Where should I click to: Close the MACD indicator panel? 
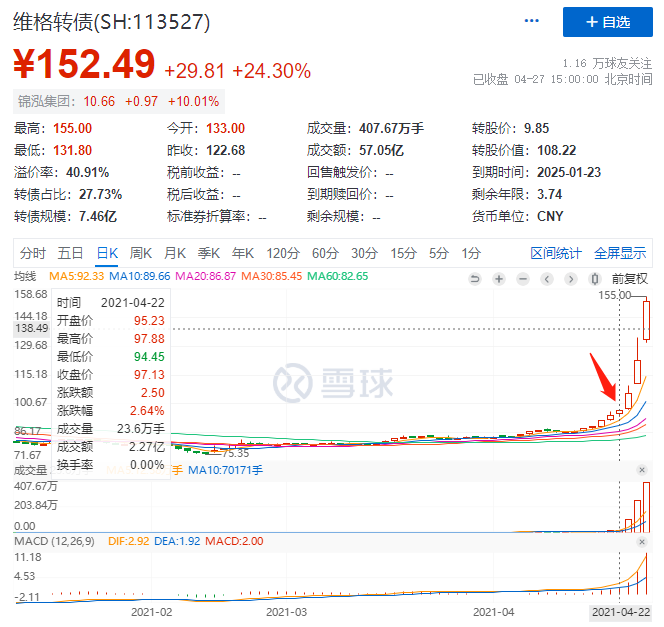point(642,541)
